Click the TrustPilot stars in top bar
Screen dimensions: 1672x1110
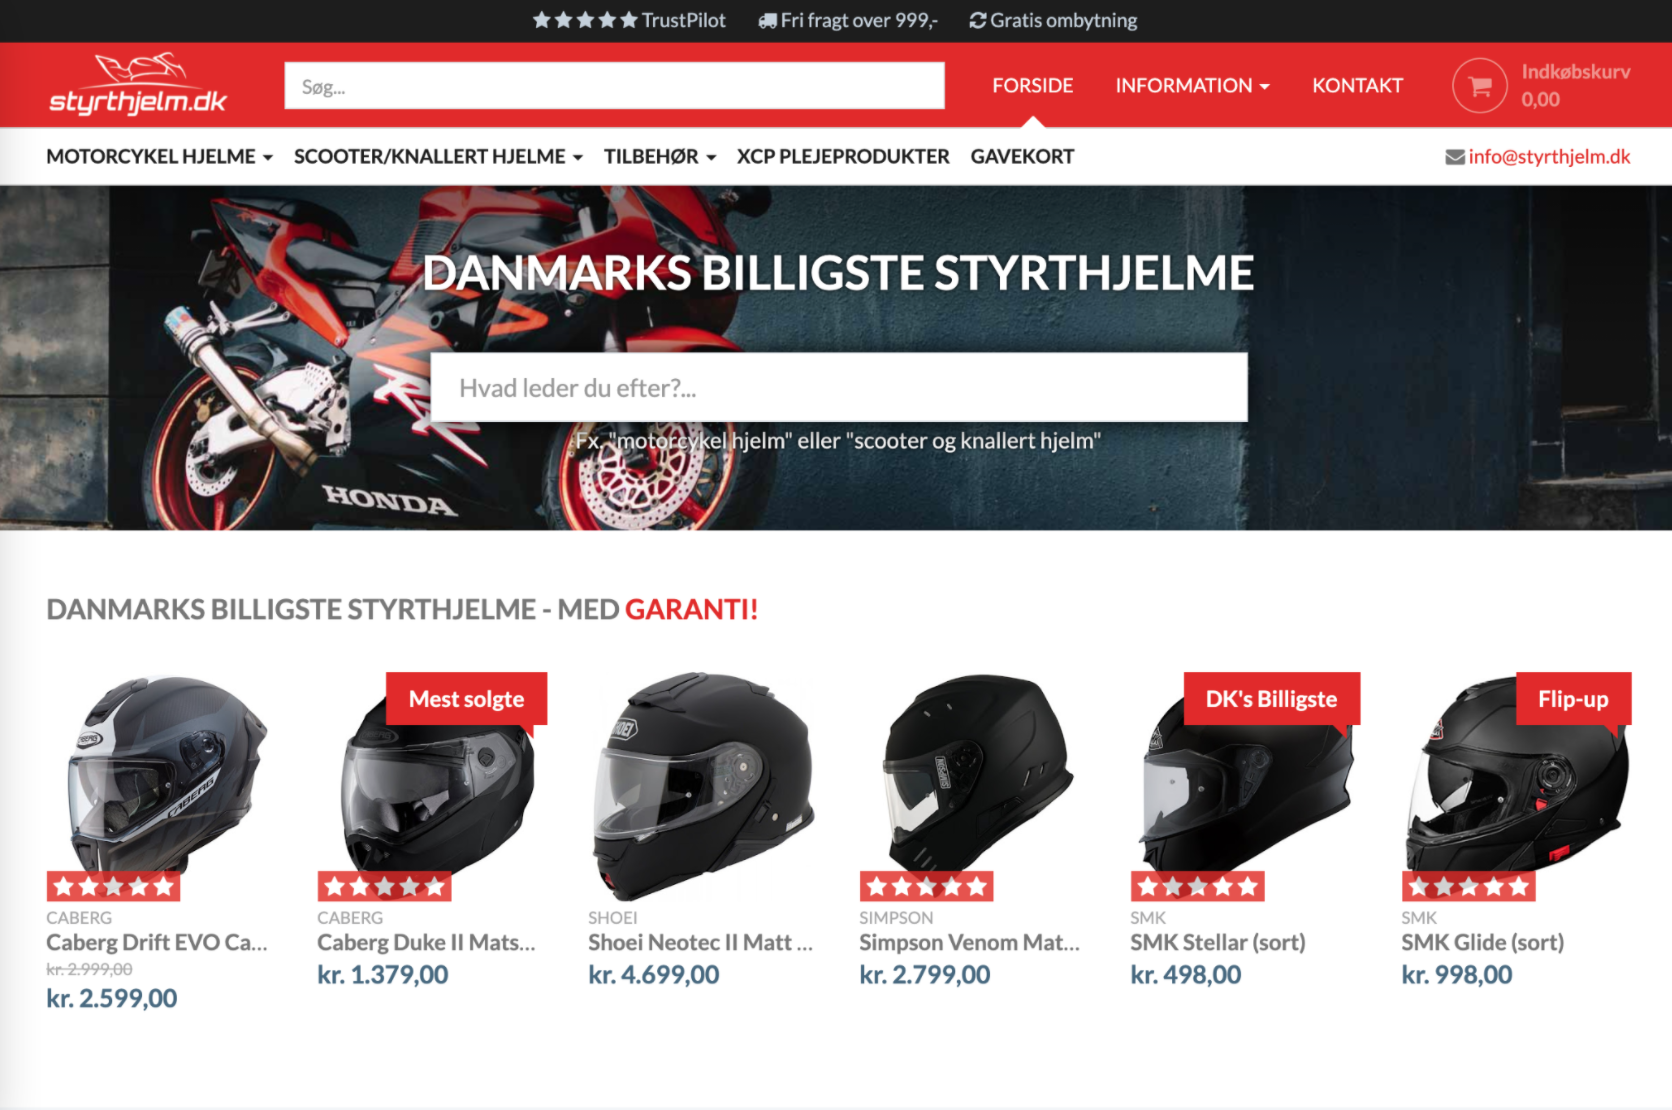point(585,20)
